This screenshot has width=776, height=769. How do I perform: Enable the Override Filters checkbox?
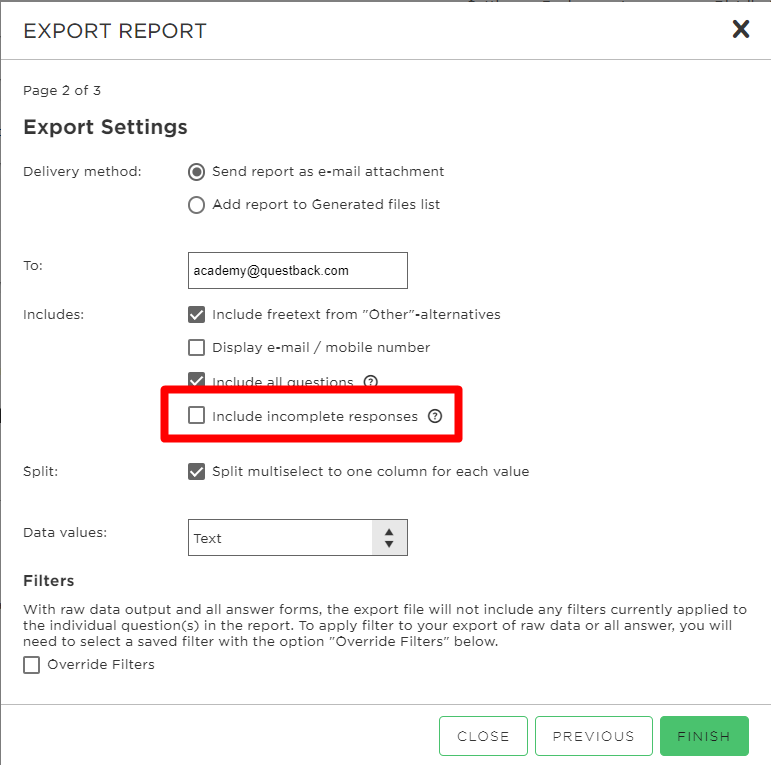(x=32, y=665)
